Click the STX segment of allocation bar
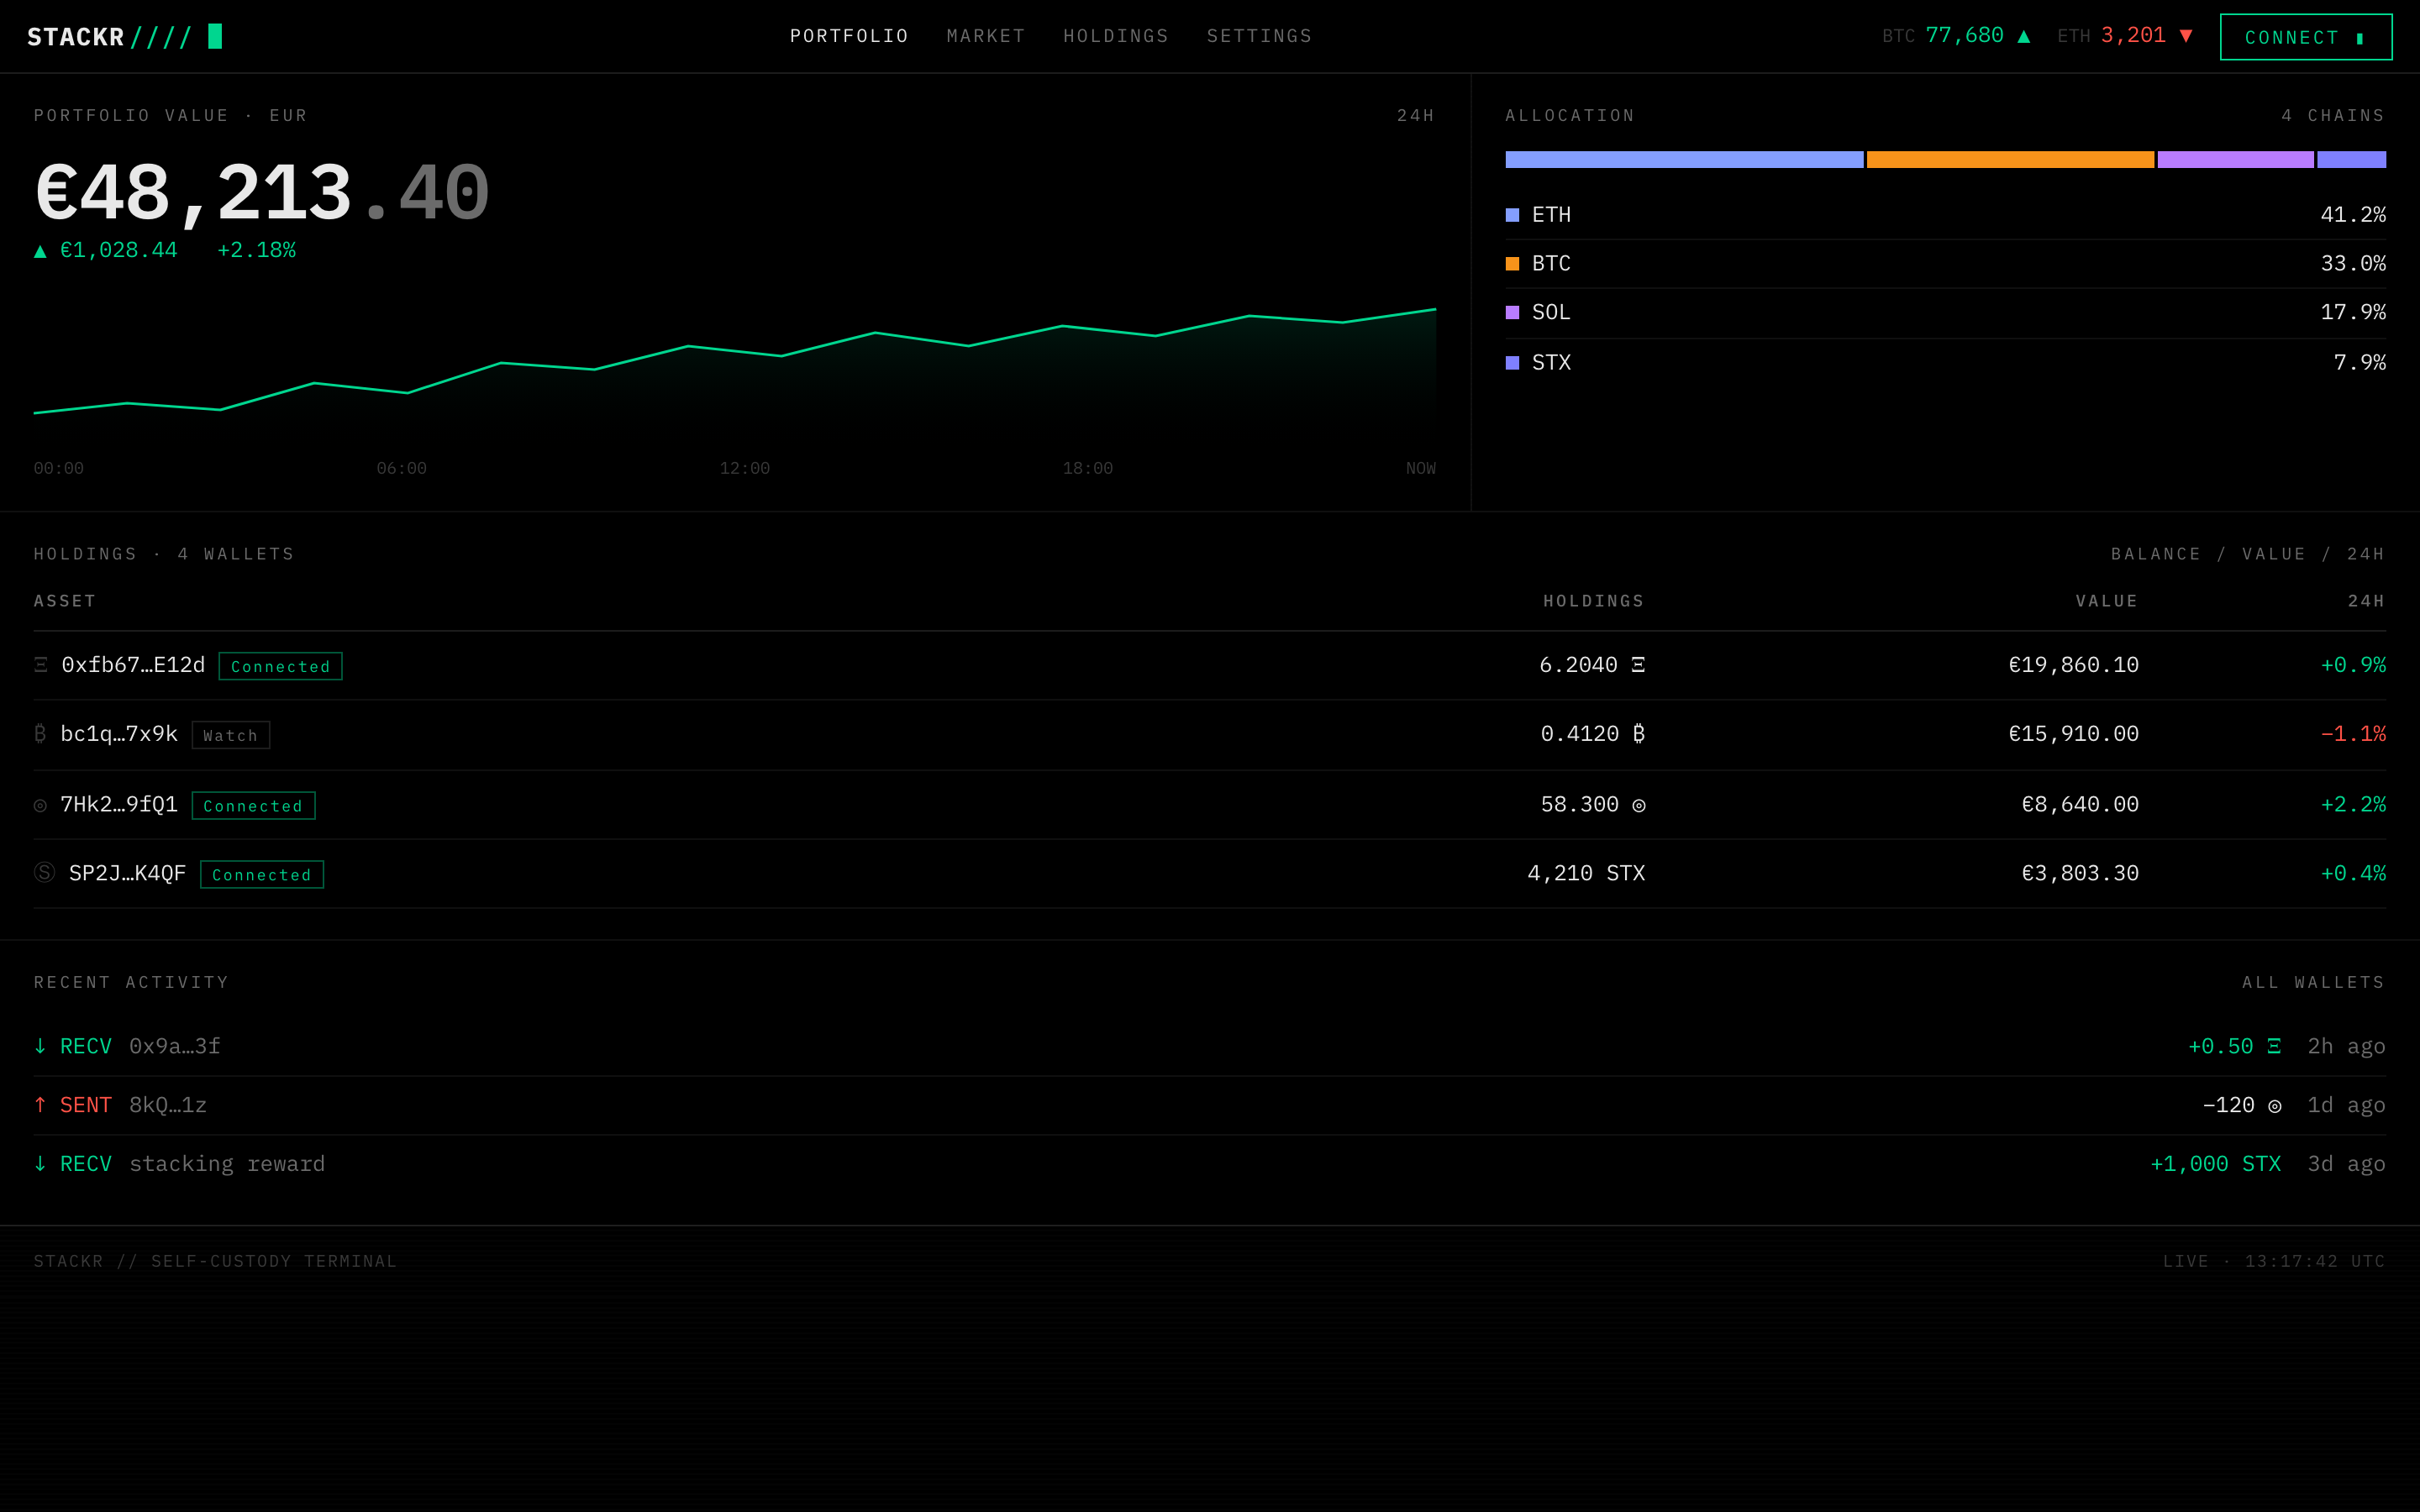The image size is (2420, 1512). click(x=2351, y=160)
